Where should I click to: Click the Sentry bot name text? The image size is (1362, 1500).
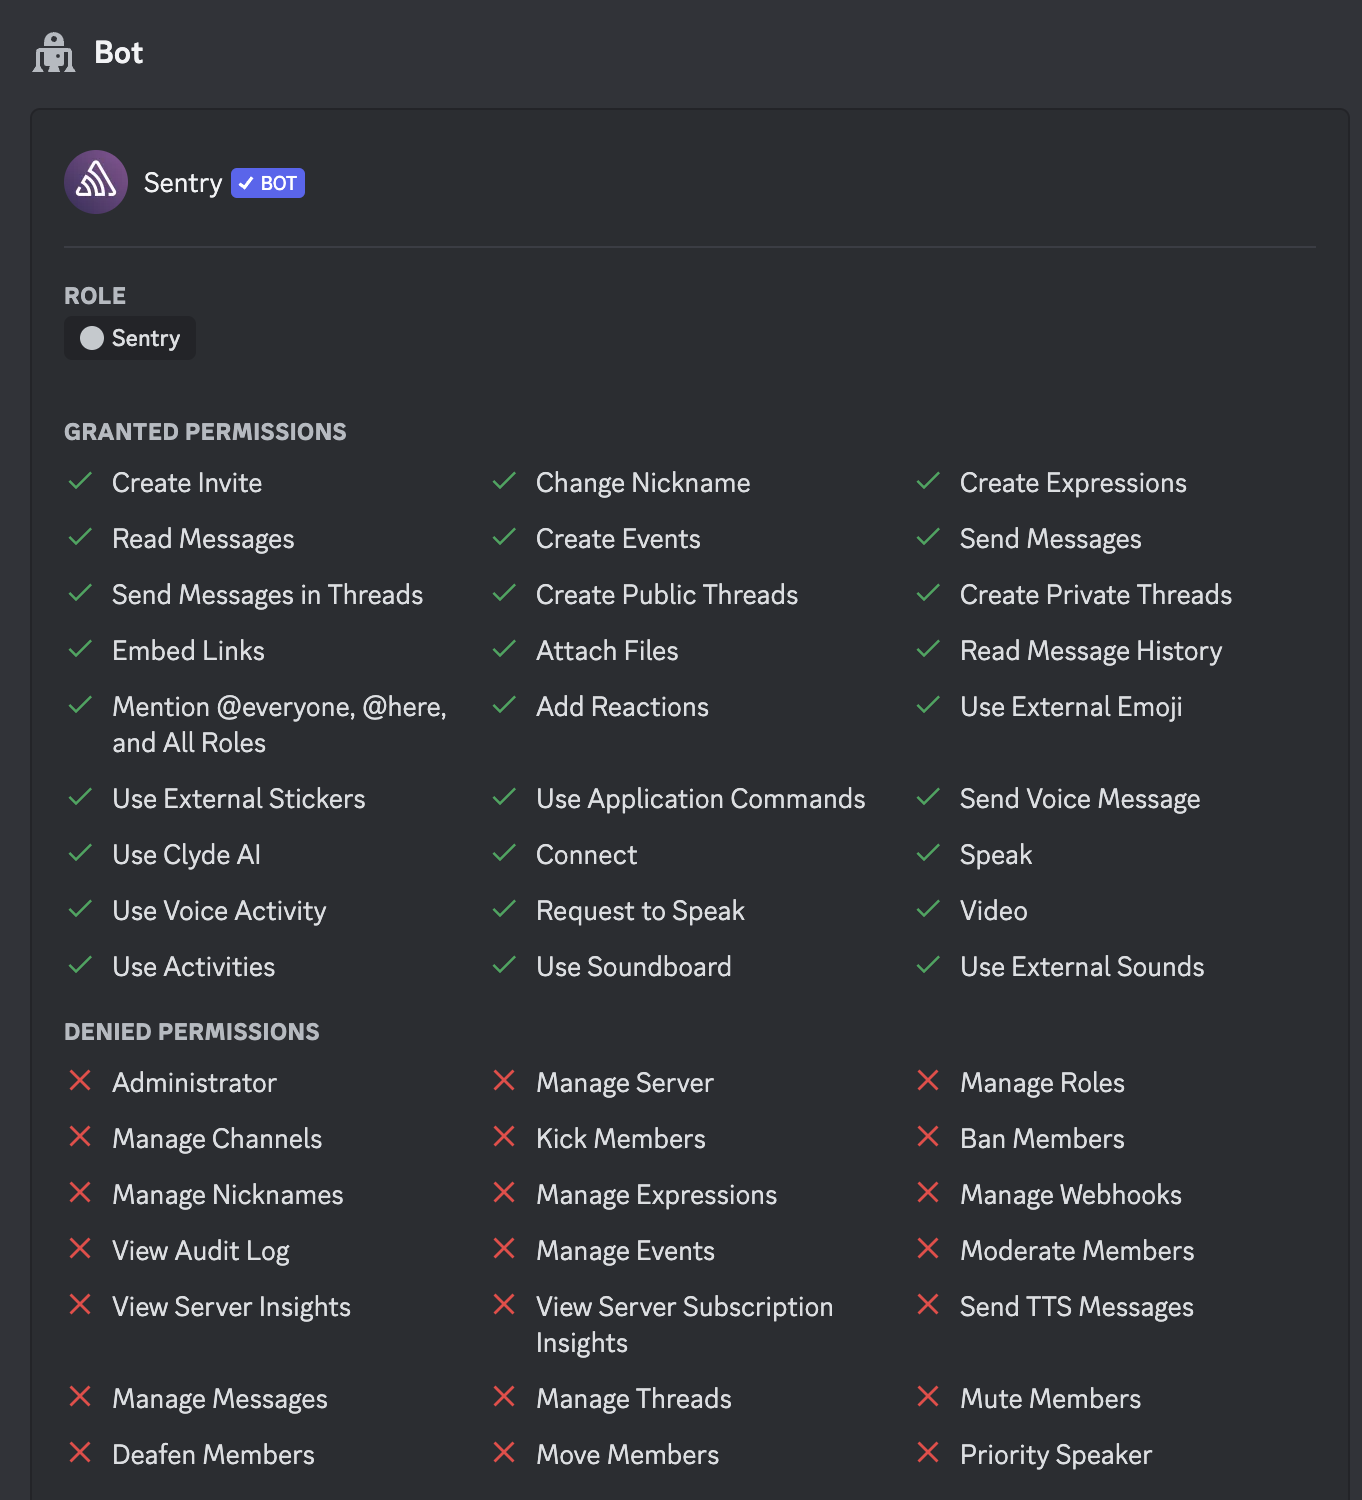(x=183, y=183)
